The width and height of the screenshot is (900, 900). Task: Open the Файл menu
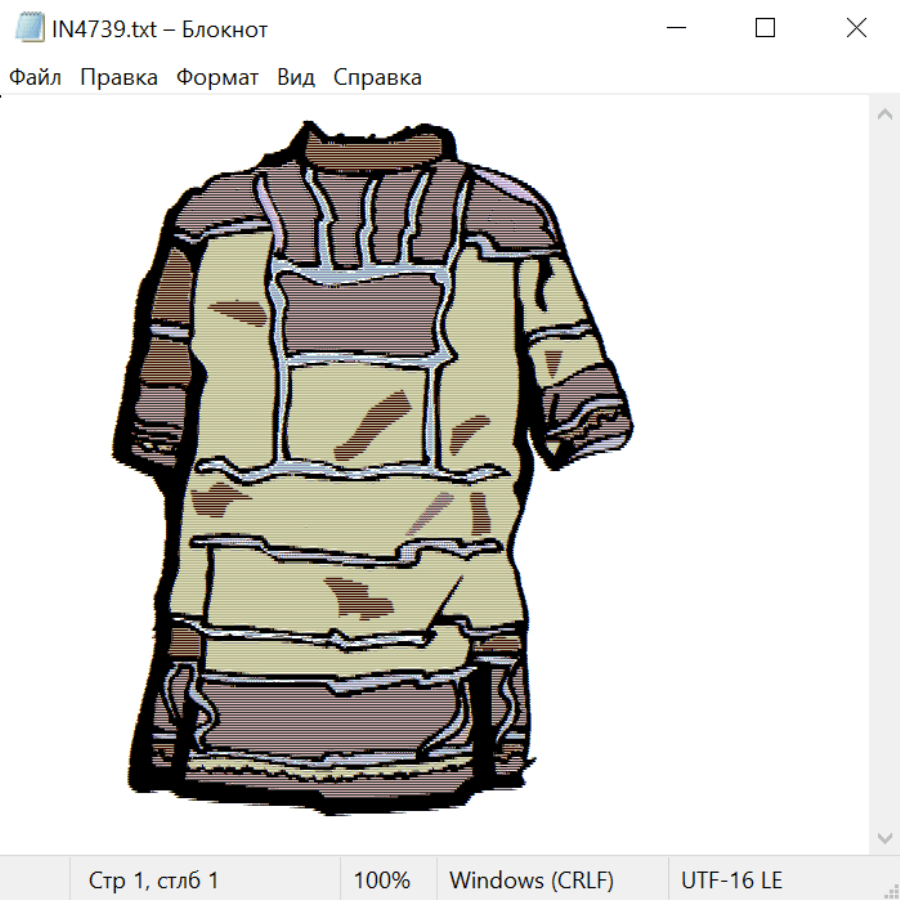pos(35,77)
